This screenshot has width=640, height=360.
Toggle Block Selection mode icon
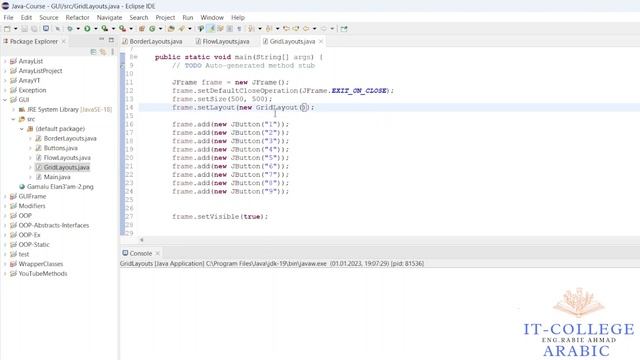229,29
